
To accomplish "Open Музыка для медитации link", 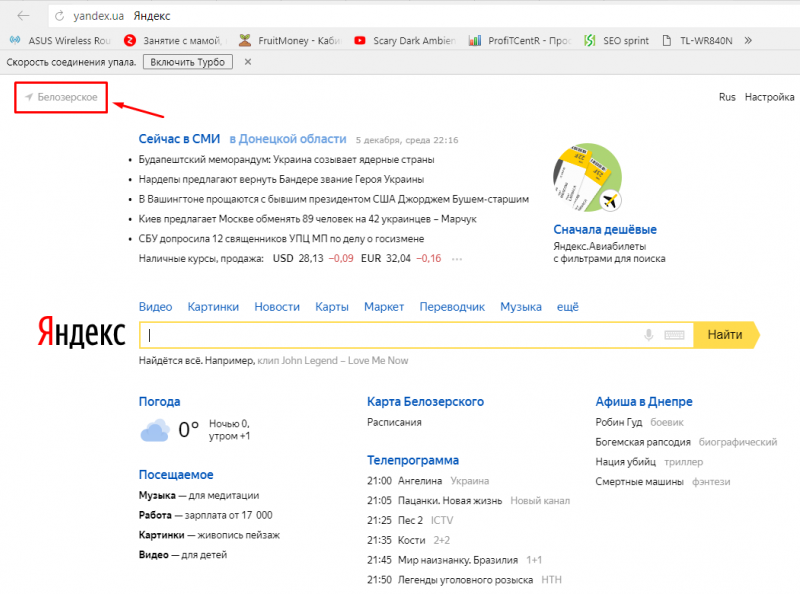I will coord(198,496).
